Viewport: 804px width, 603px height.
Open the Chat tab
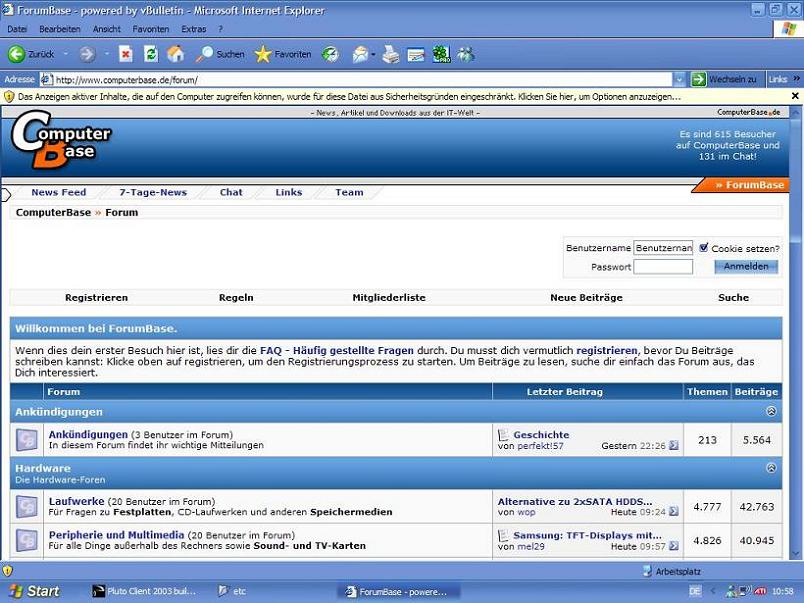point(231,192)
